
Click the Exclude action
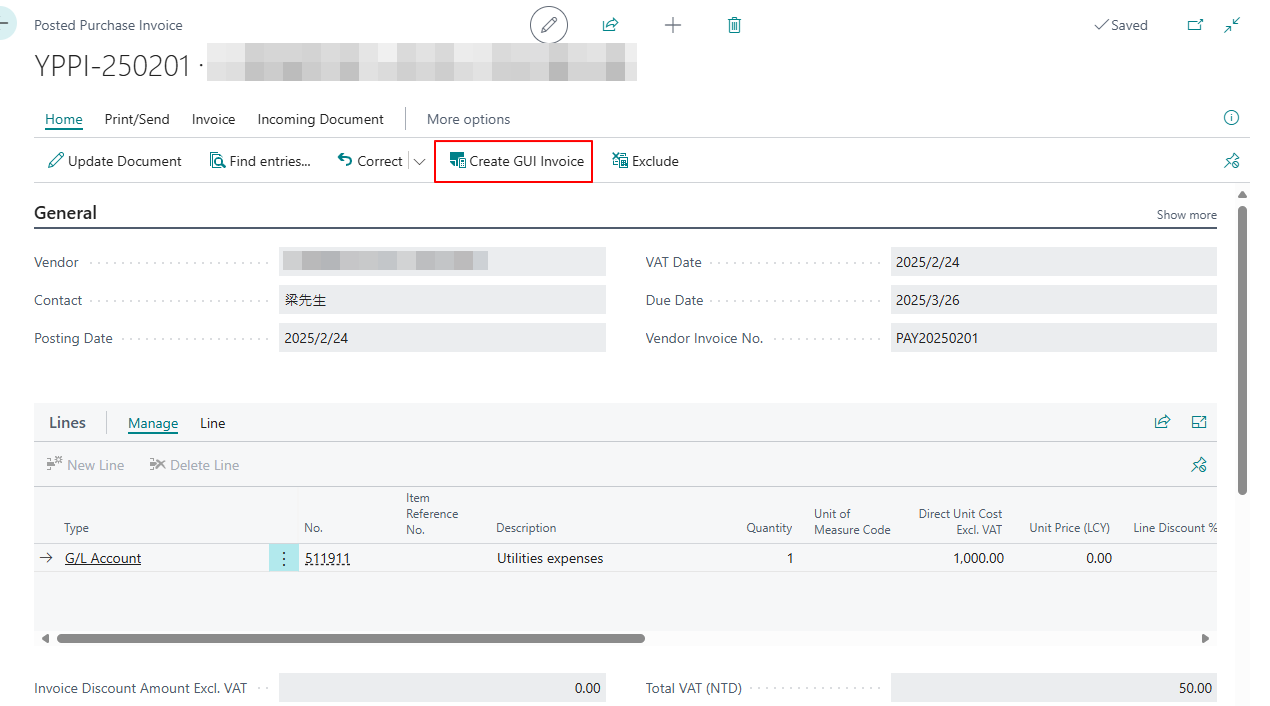tap(645, 161)
